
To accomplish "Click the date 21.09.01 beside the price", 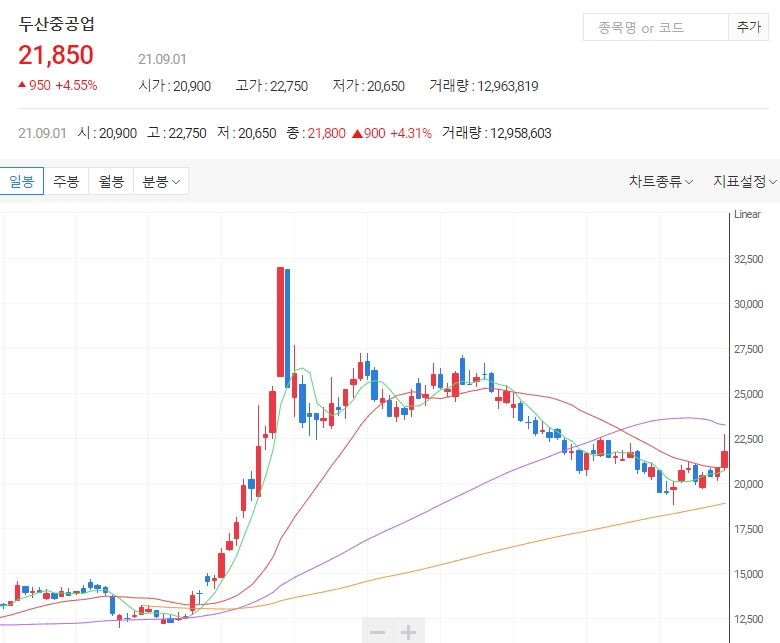I will [162, 60].
